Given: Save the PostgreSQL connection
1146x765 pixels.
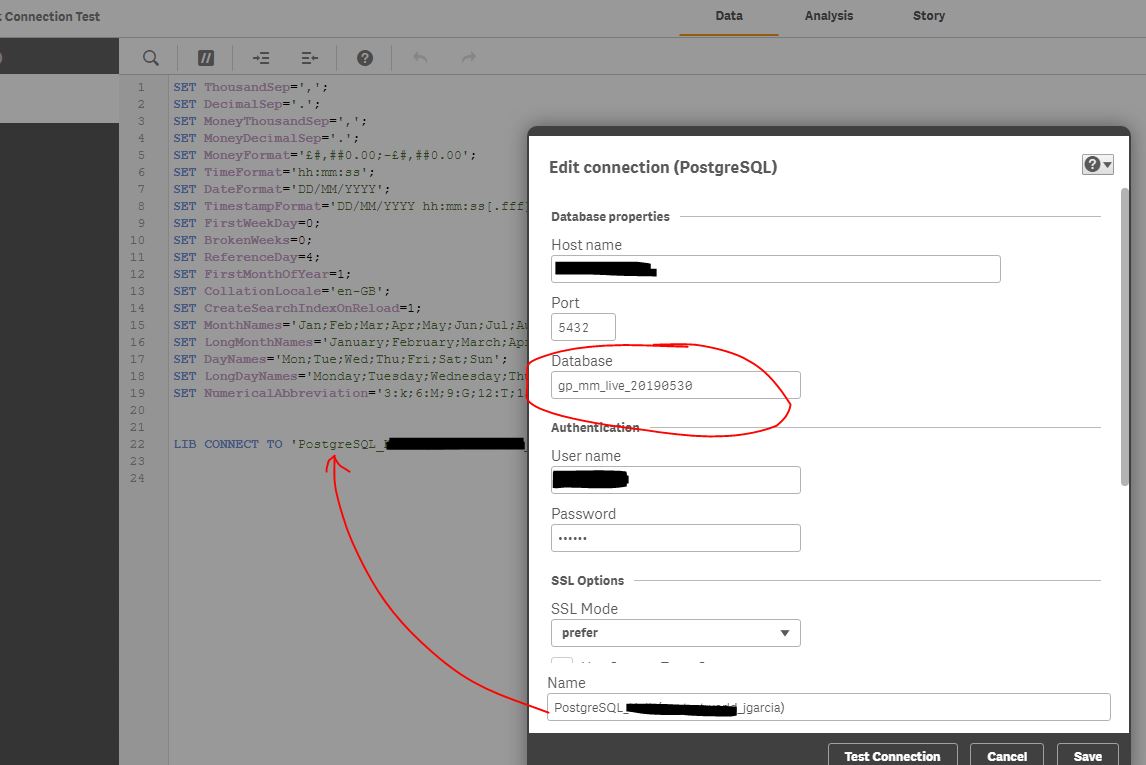Looking at the screenshot, I should (x=1087, y=756).
